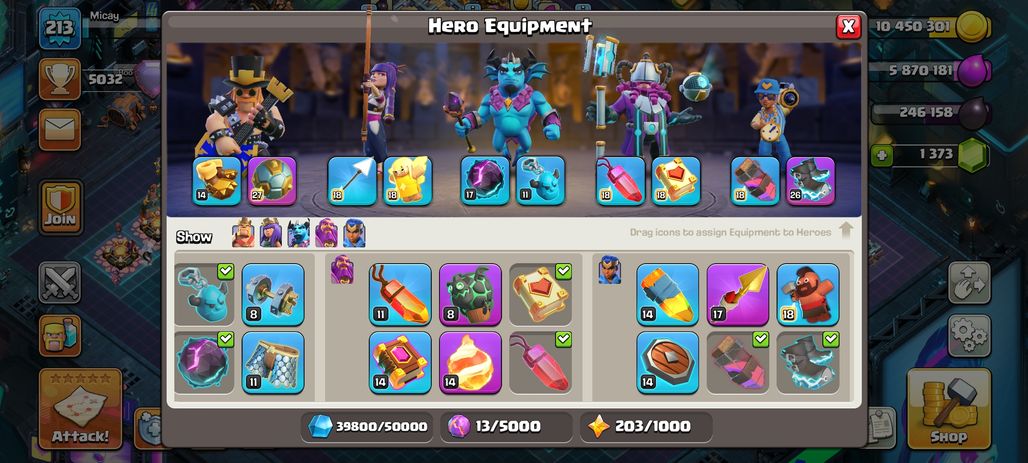Screen dimensions: 1028x463
Task: Toggle the checked Eternal Tome equipment
Action: pyautogui.click(x=540, y=294)
